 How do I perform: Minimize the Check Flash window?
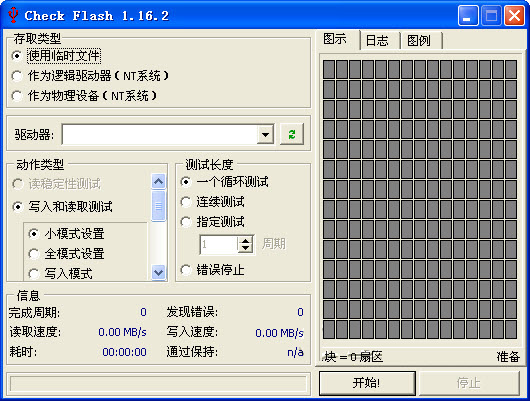click(x=468, y=16)
